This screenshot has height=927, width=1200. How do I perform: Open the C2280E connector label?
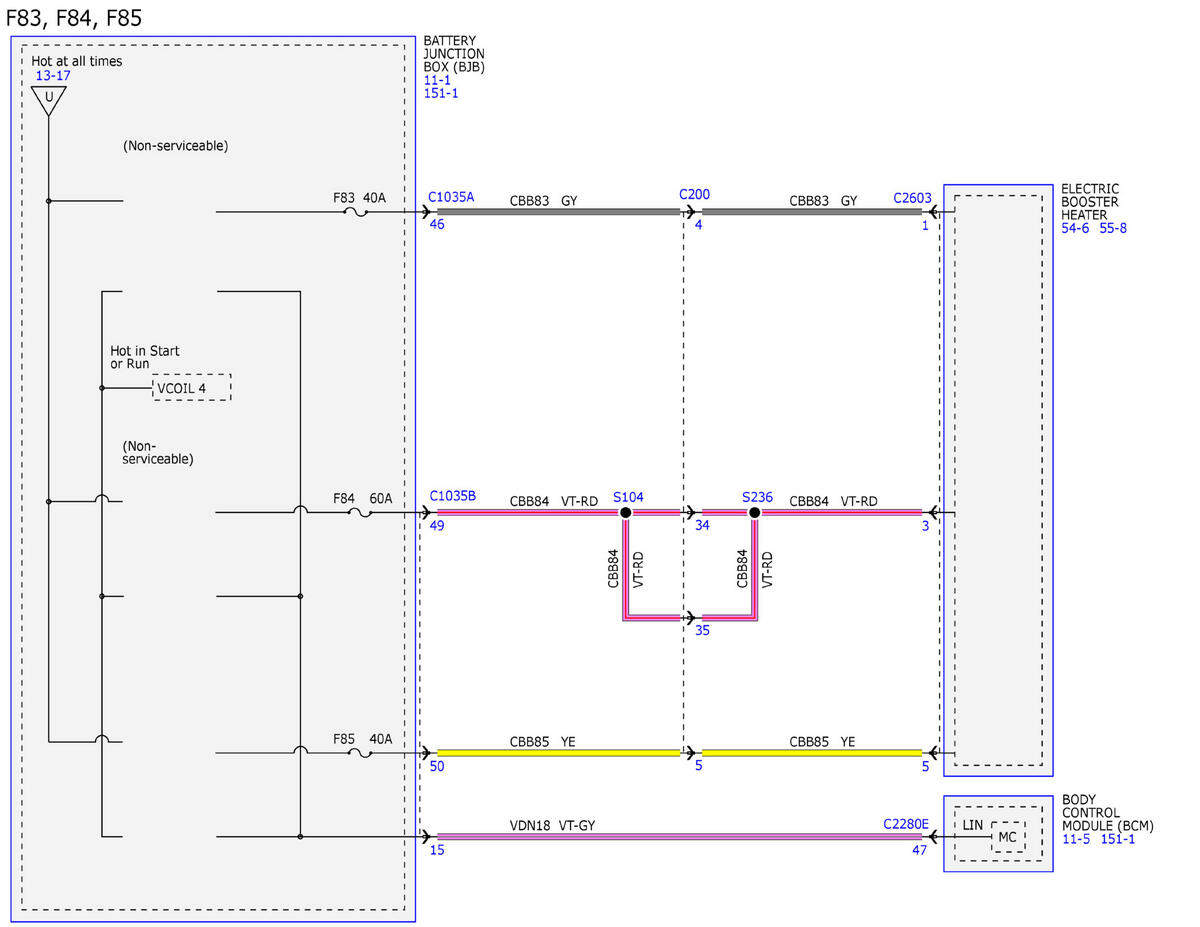point(906,824)
